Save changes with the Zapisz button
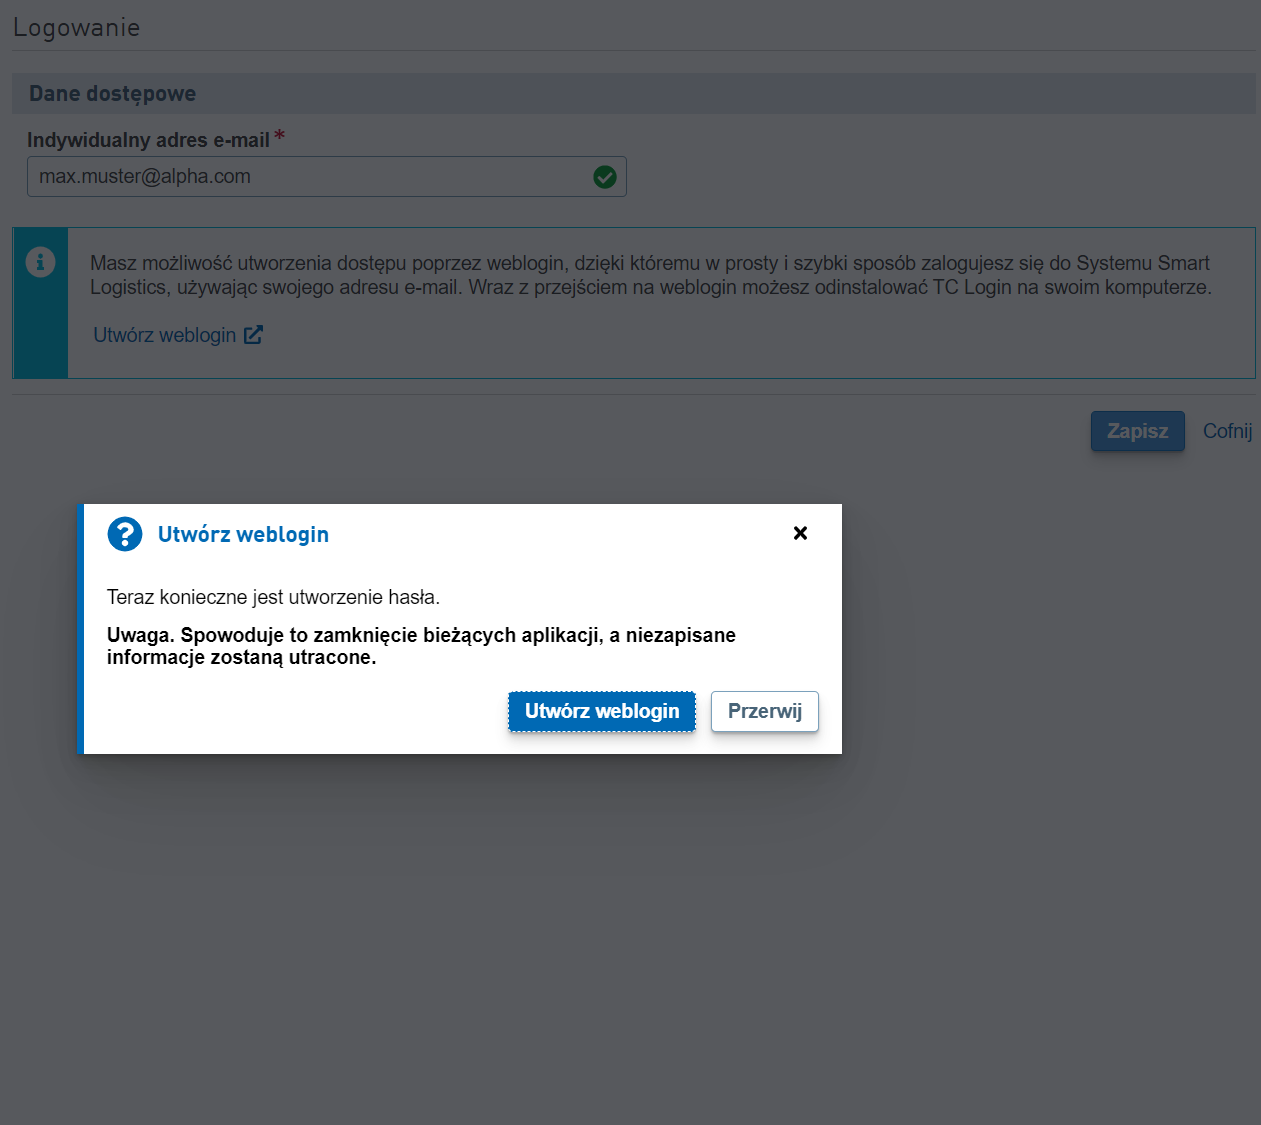The height and width of the screenshot is (1125, 1261). pos(1138,431)
